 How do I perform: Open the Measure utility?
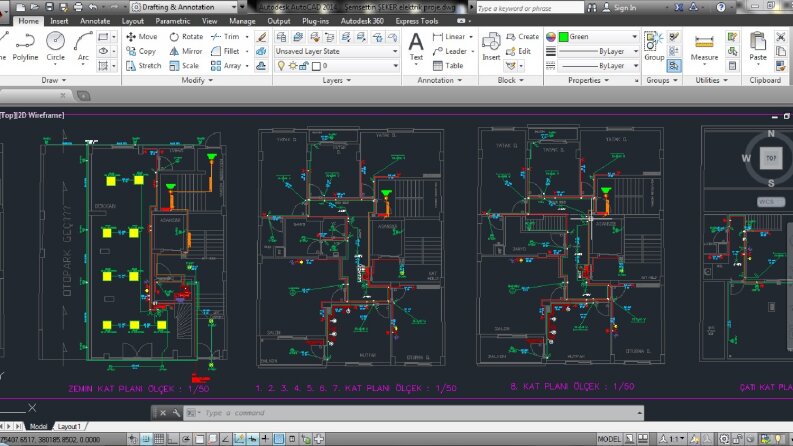[704, 48]
